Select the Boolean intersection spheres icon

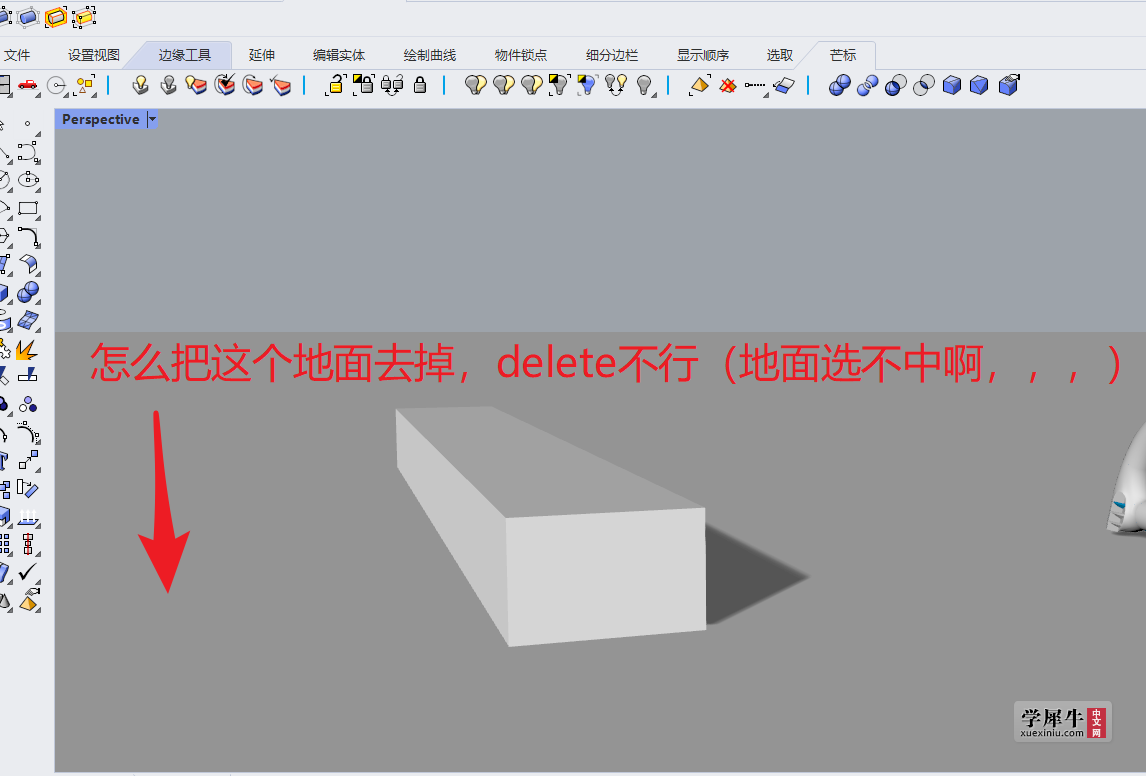point(895,85)
